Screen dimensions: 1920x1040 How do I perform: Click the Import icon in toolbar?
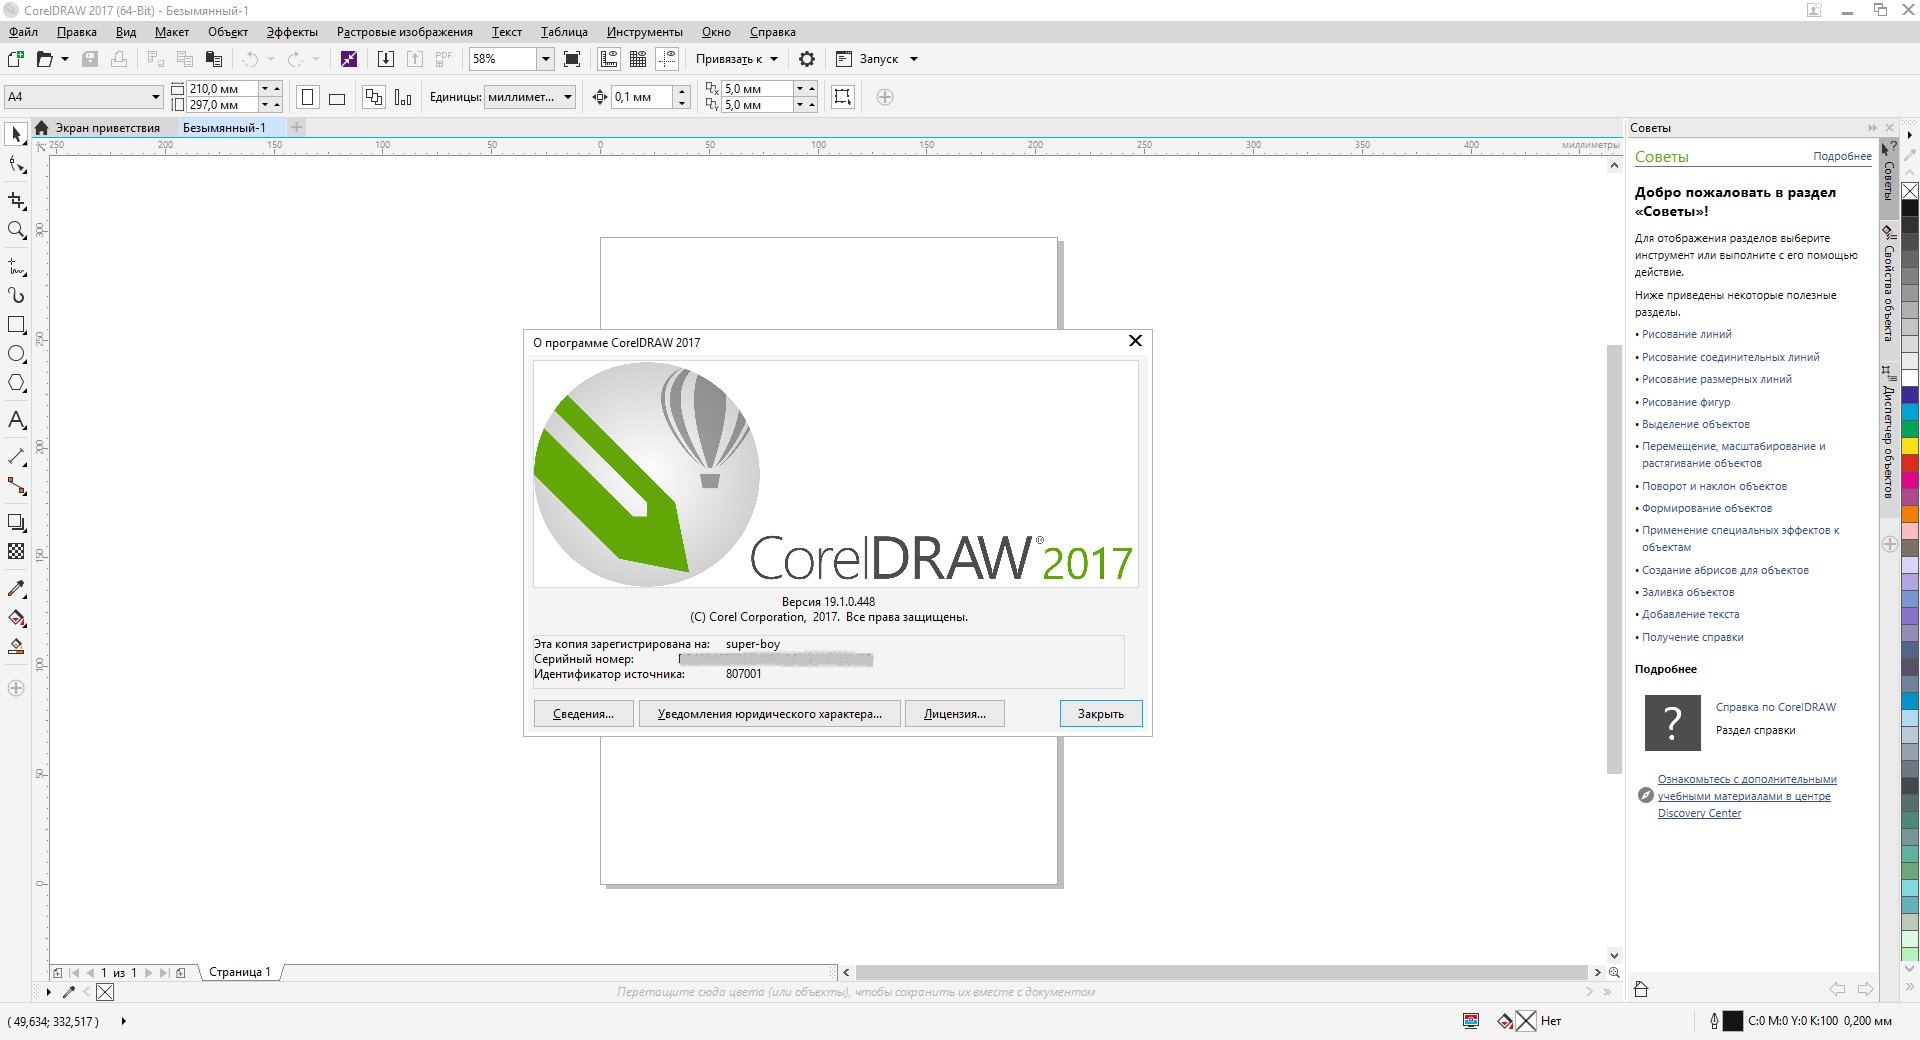tap(385, 59)
